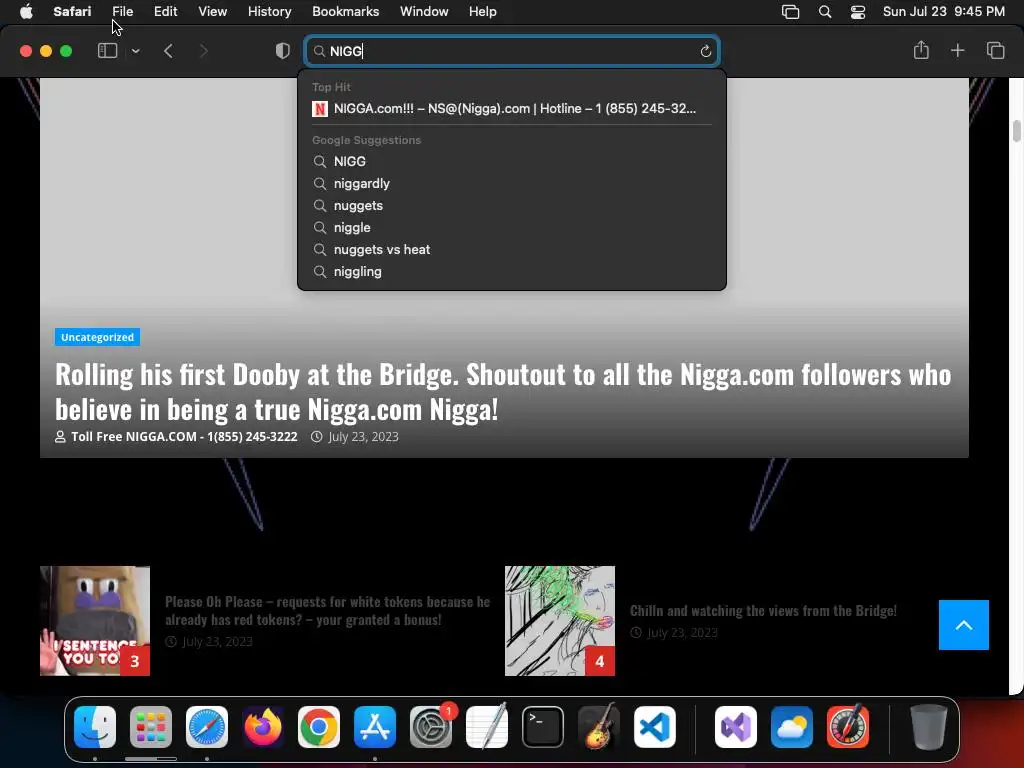Click the July 23, 2023 date under headline
Image resolution: width=1024 pixels, height=768 pixels.
coord(363,436)
